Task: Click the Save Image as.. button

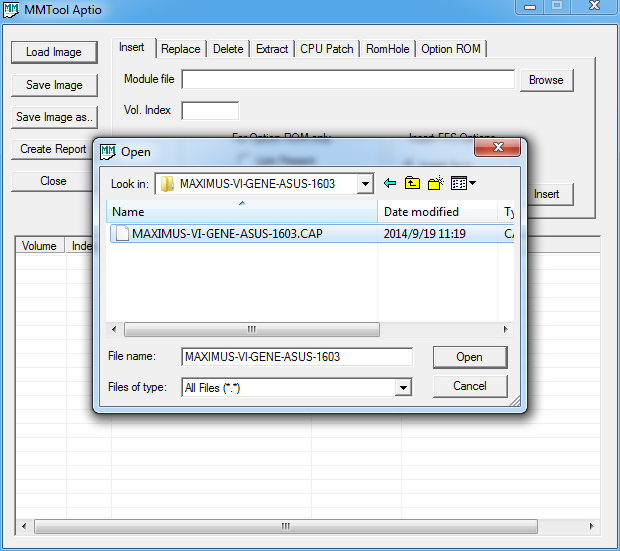Action: 54,117
